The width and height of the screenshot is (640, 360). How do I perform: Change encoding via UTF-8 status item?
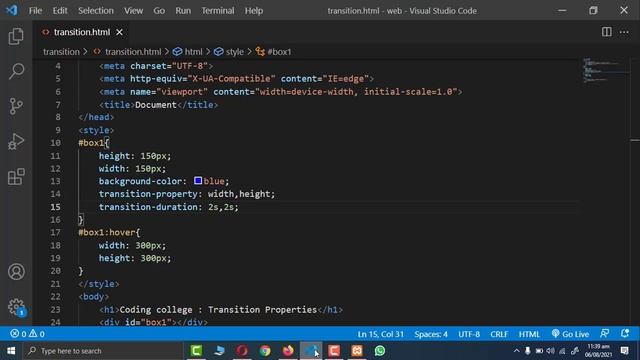469,334
